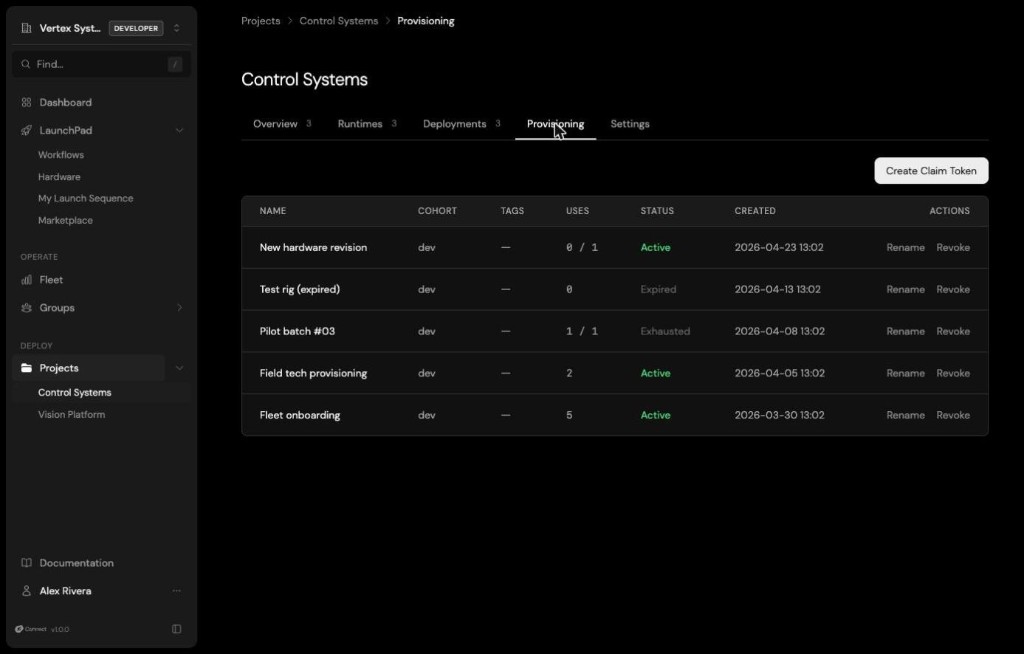Switch to the Settings tab
The height and width of the screenshot is (654, 1024).
(x=630, y=124)
